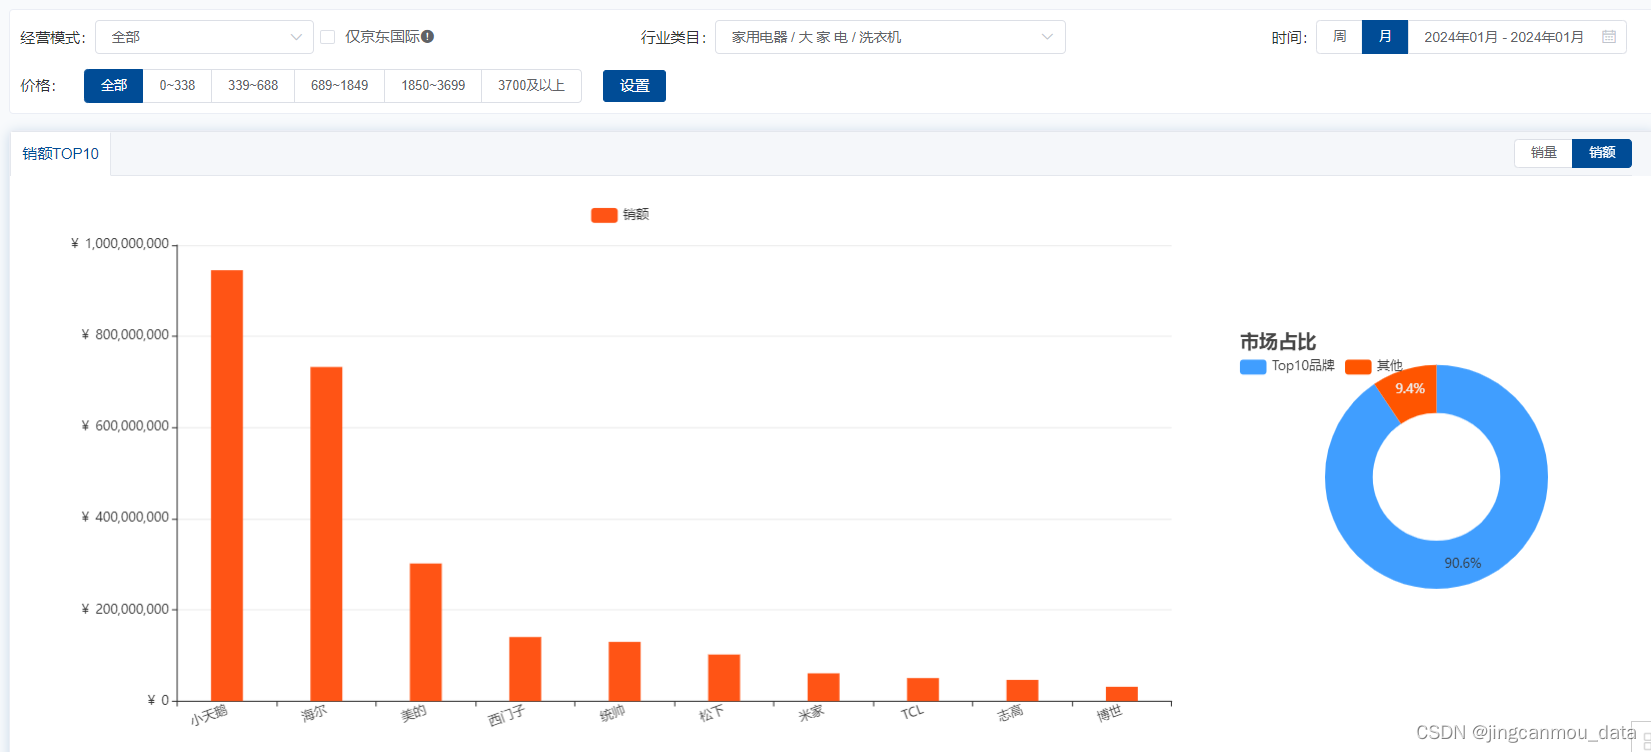Toggle the 其他 legend in pie chart
Screen dimensions: 1651x752
[x=1374, y=366]
